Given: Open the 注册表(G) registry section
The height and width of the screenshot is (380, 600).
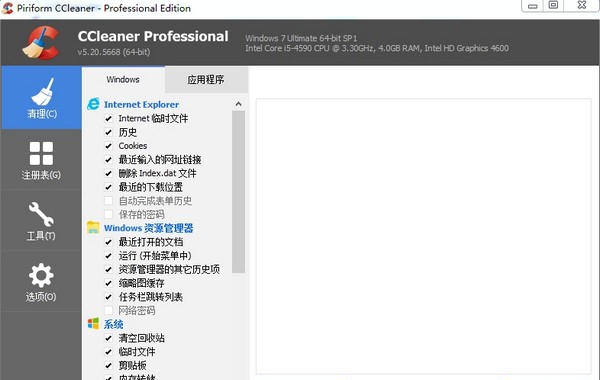Looking at the screenshot, I should (41, 160).
